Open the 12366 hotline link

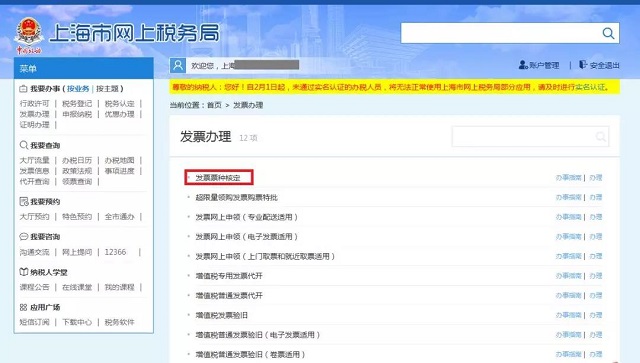pos(115,252)
